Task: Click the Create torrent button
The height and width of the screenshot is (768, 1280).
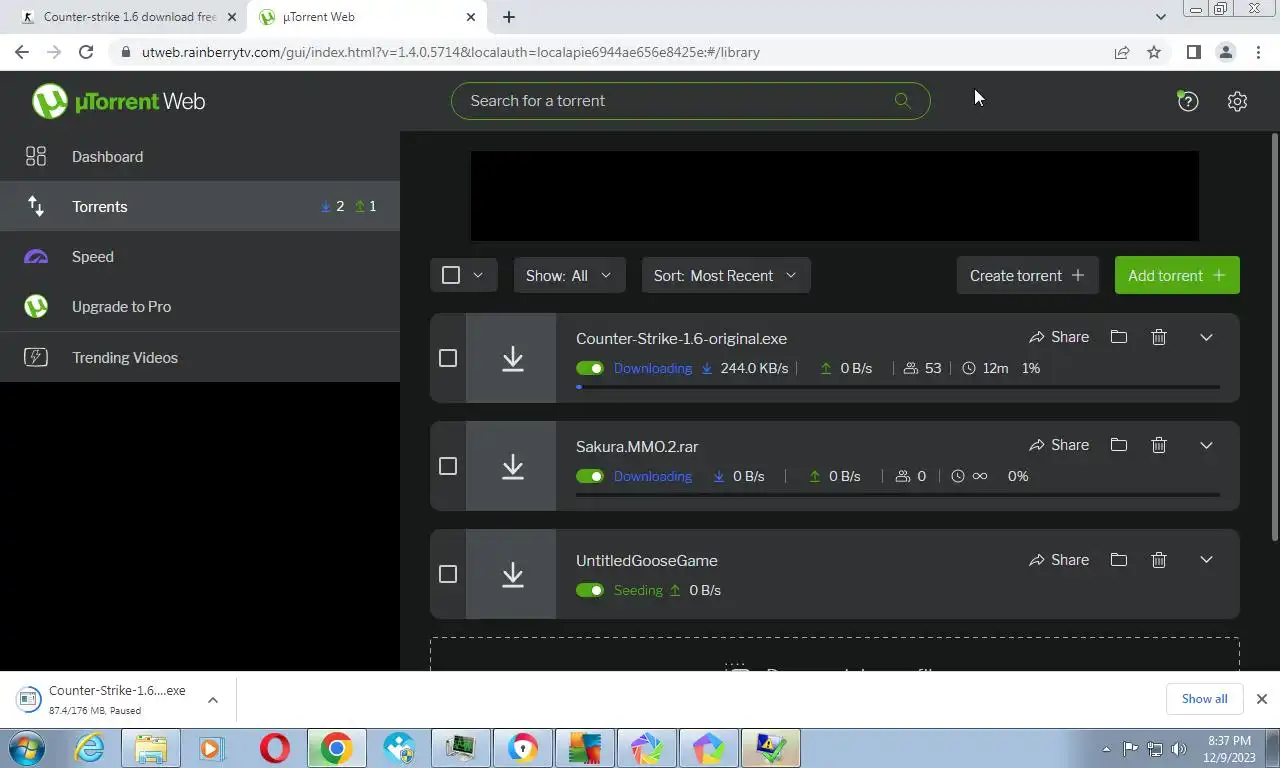Action: click(1027, 275)
